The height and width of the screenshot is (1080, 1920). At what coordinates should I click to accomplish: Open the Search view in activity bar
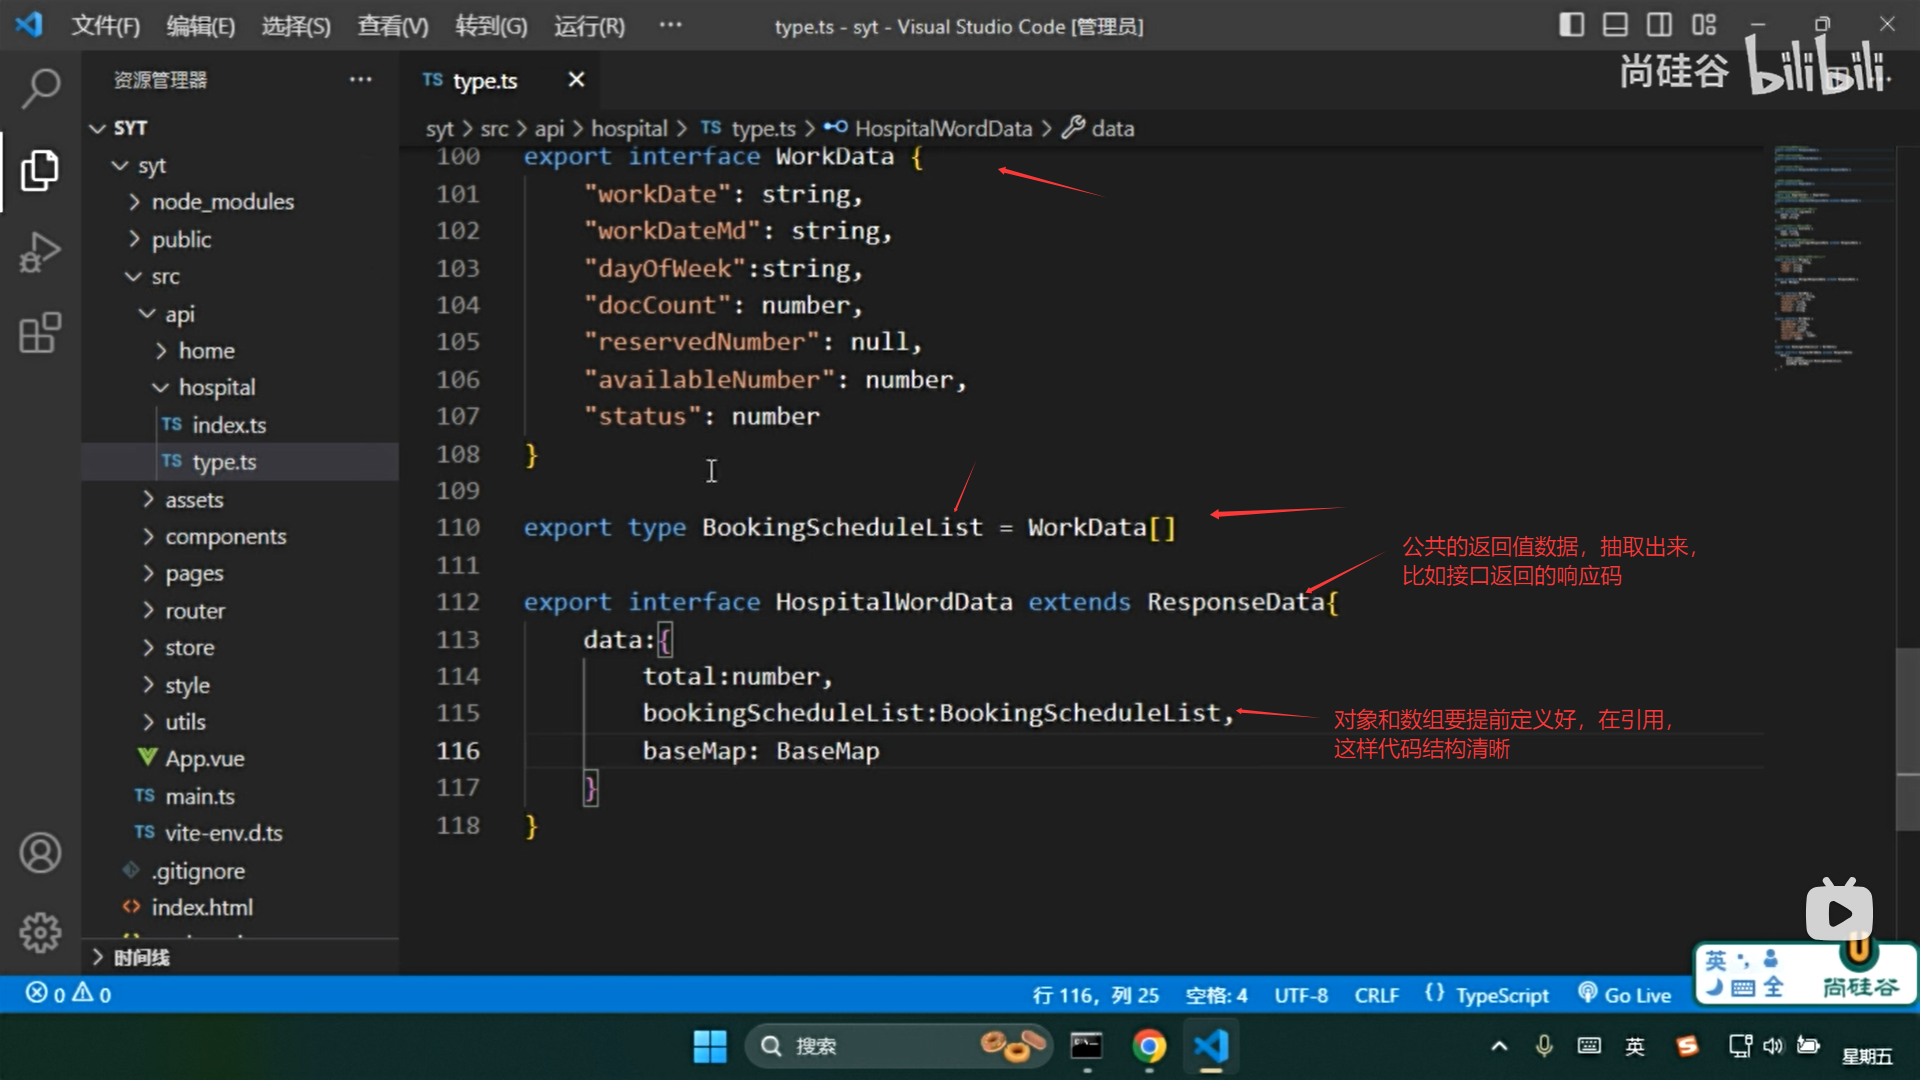[40, 88]
